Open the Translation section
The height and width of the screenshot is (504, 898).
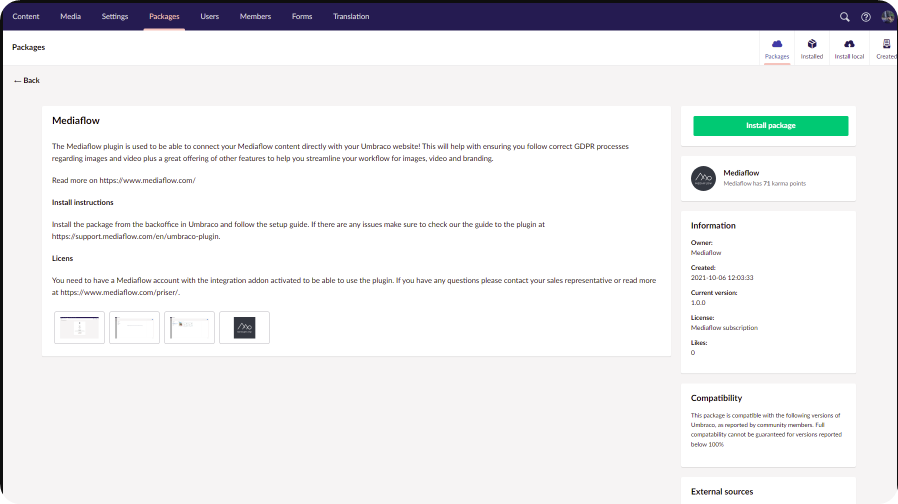point(351,17)
